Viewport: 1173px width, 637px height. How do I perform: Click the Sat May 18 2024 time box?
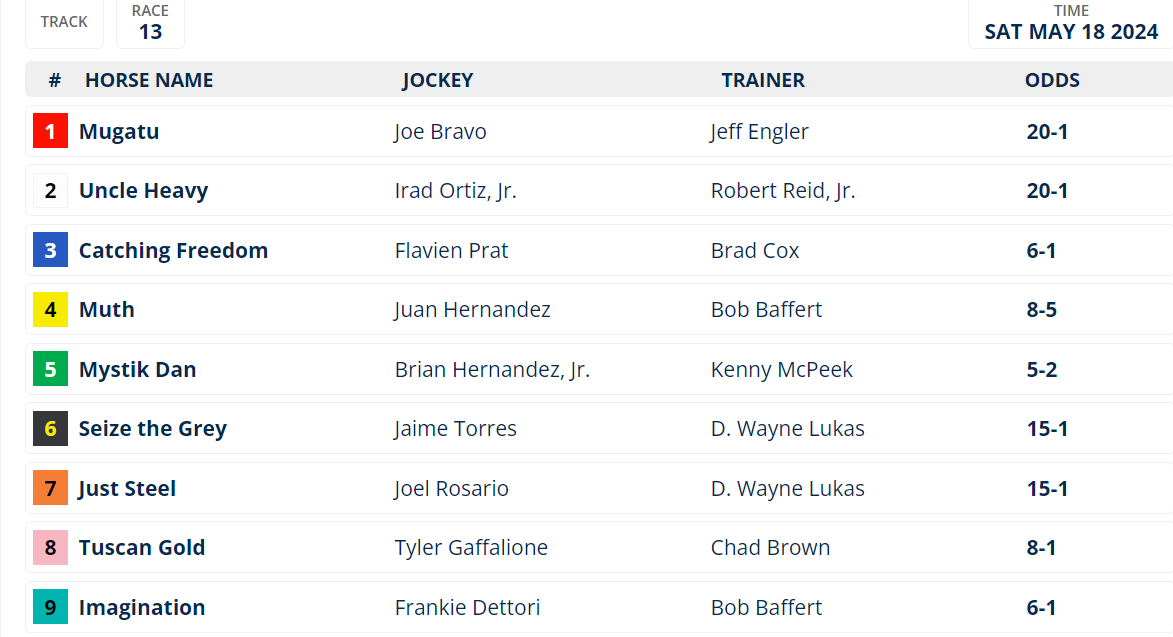(x=1070, y=23)
